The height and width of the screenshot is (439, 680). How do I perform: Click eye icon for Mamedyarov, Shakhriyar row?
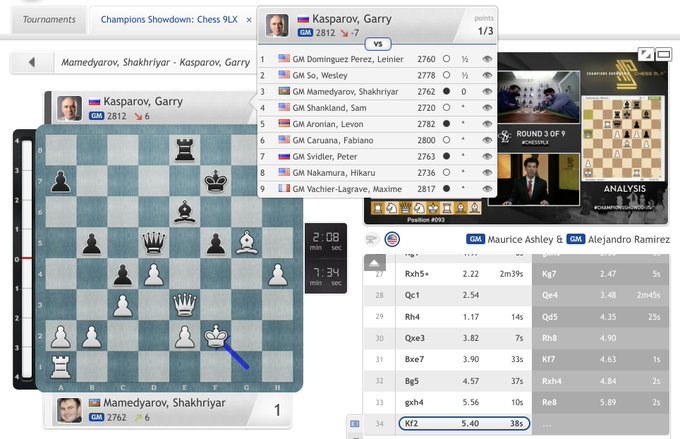(x=487, y=92)
